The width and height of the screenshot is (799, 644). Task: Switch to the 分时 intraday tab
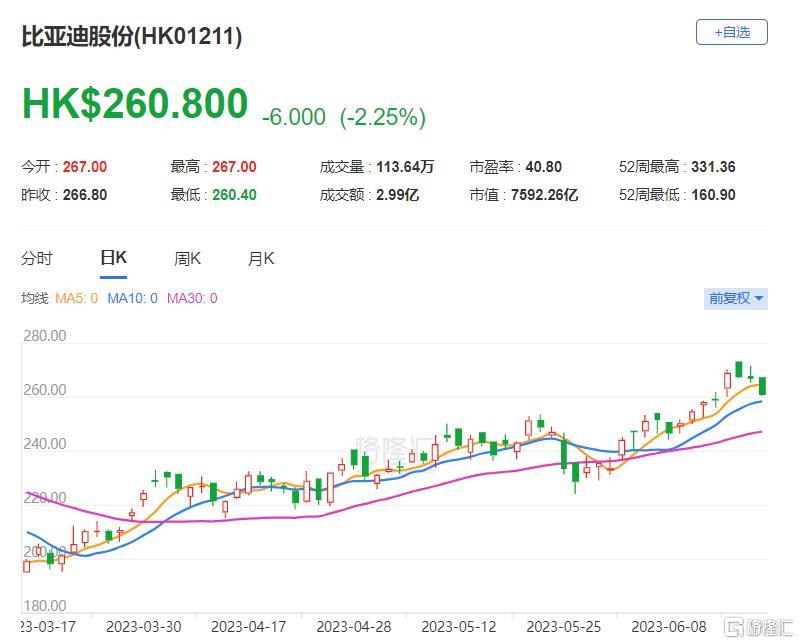[37, 259]
